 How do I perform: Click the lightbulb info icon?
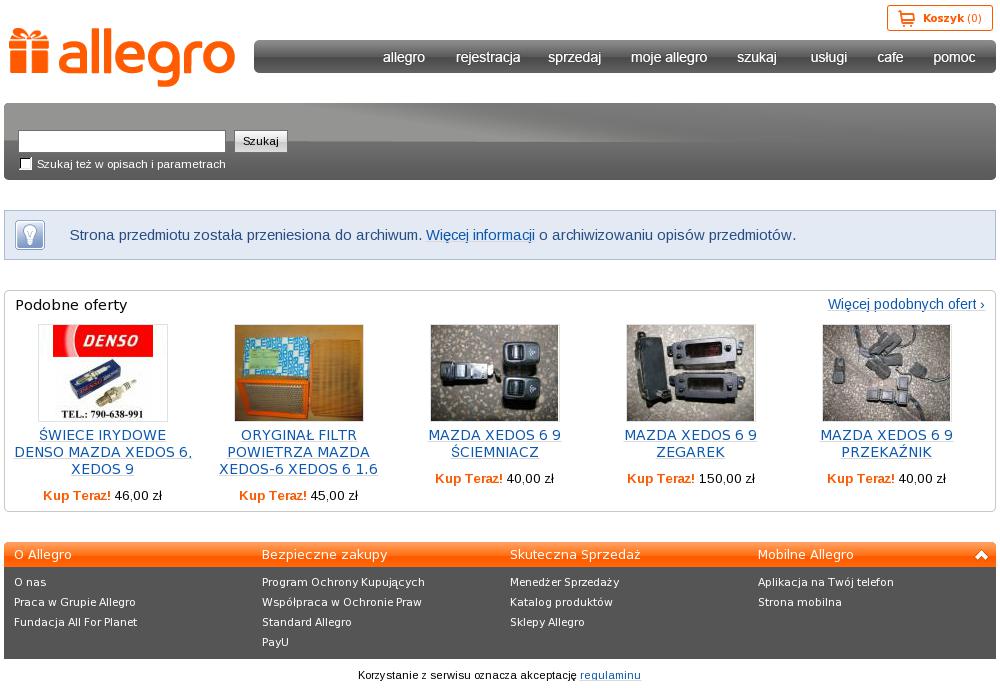(x=30, y=235)
